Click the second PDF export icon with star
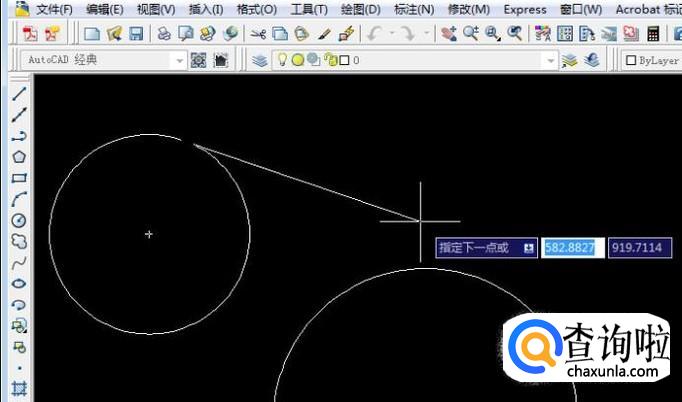This screenshot has width=682, height=402. (52, 34)
